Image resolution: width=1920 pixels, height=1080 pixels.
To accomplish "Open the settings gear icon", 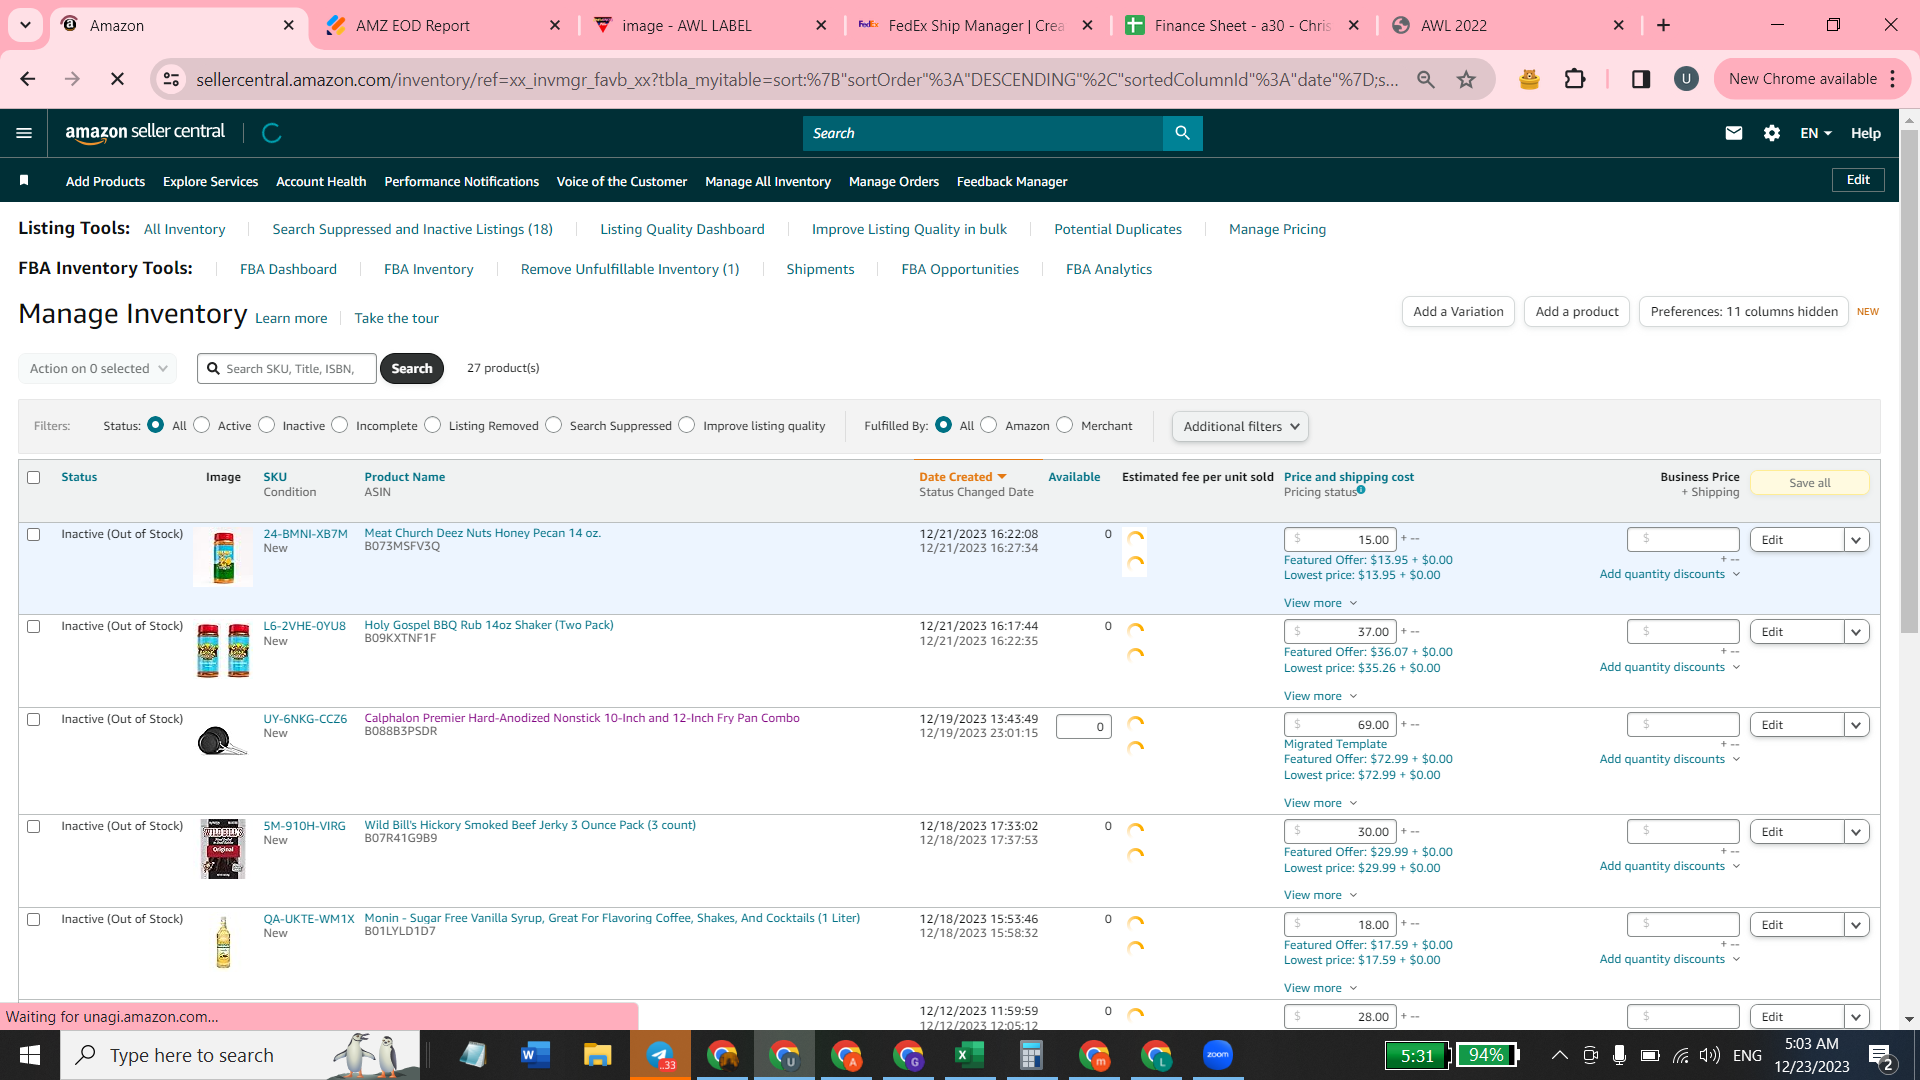I will point(1772,133).
